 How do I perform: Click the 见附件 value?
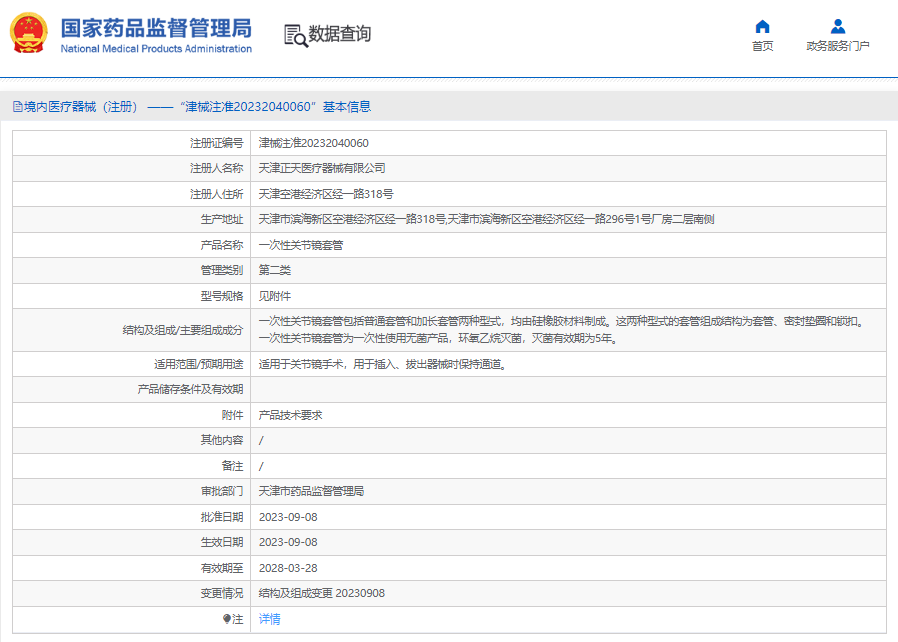click(275, 296)
